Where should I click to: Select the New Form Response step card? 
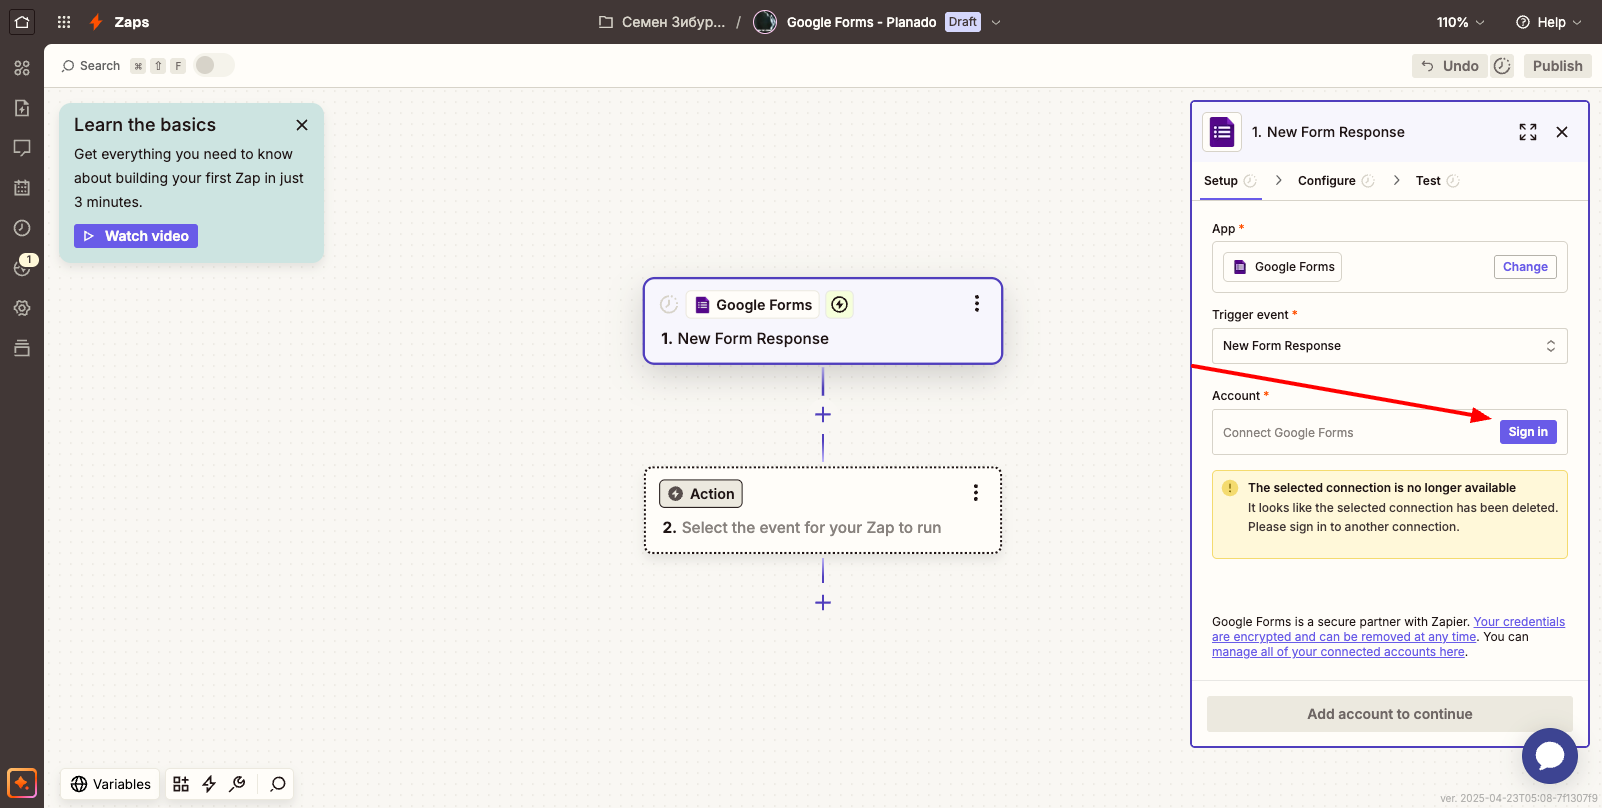[823, 321]
